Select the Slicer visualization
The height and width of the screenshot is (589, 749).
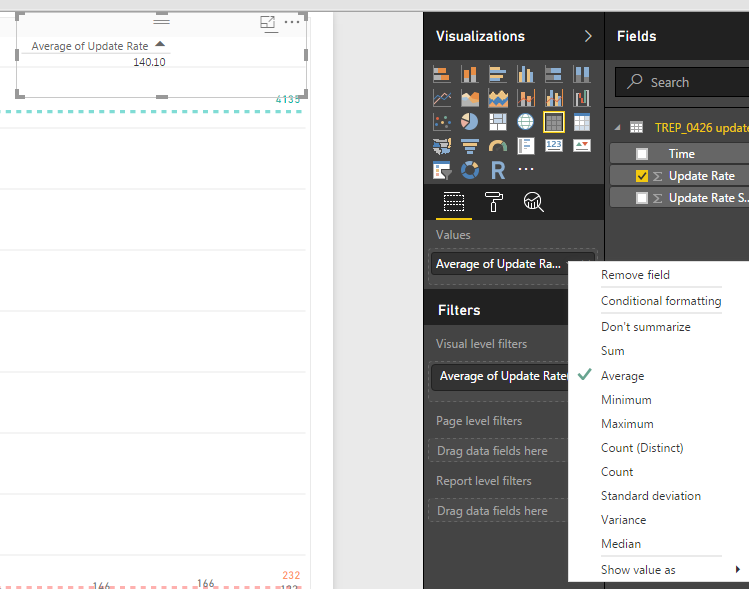[441, 170]
